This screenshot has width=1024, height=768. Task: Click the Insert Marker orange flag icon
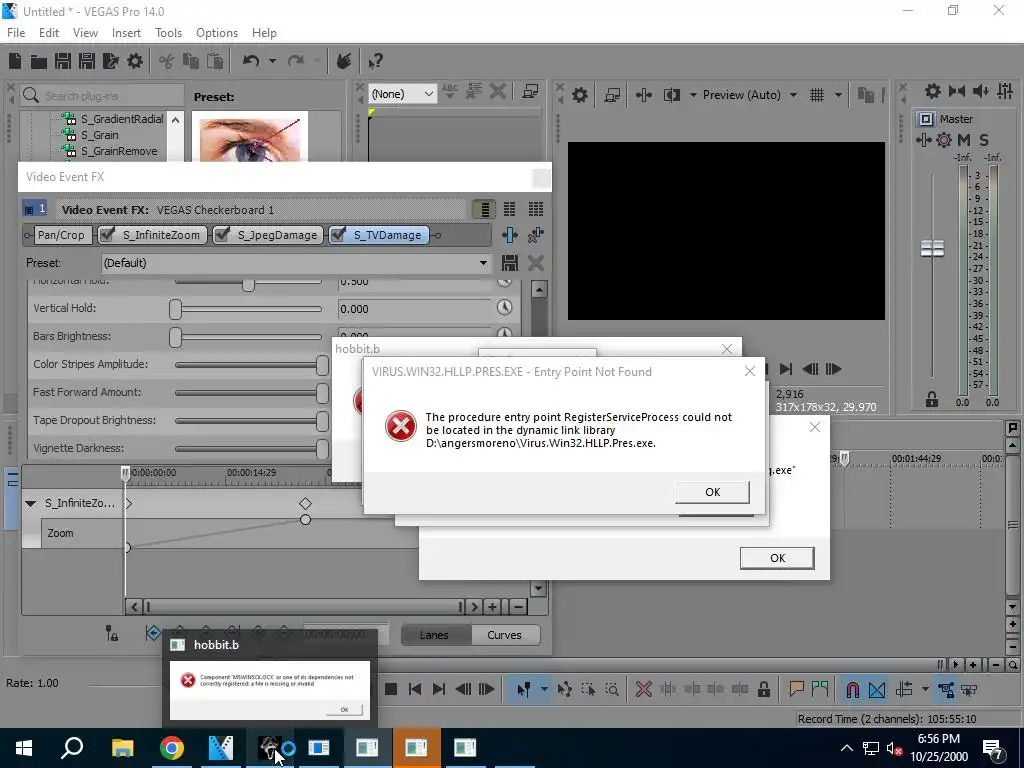796,690
